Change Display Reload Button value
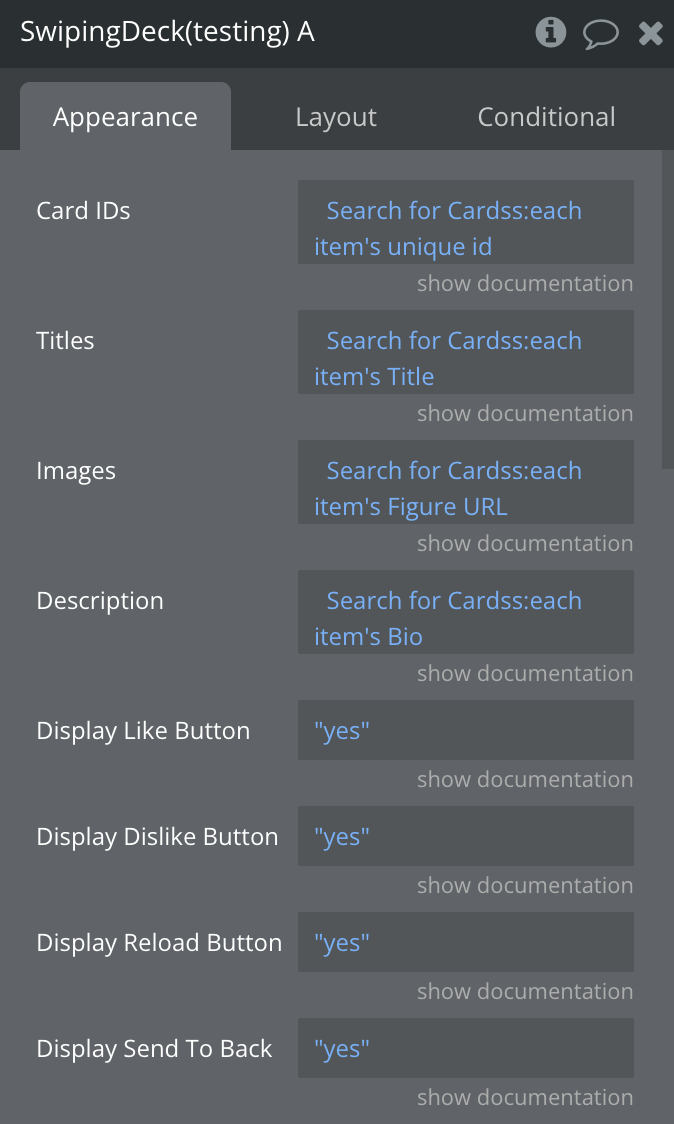Image resolution: width=674 pixels, height=1124 pixels. click(x=465, y=942)
